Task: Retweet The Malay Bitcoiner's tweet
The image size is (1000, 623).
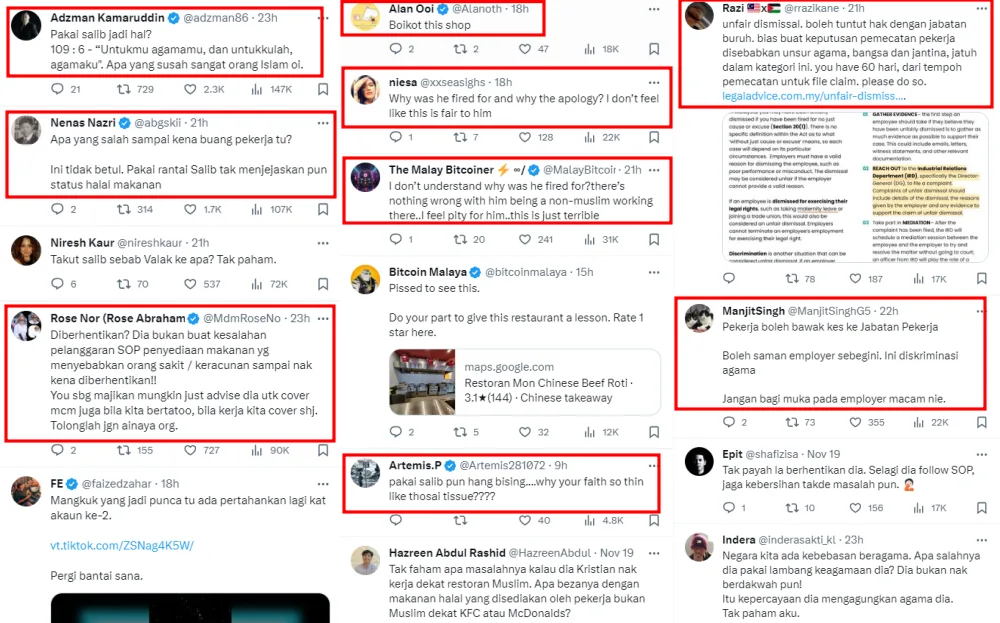Action: [460, 239]
